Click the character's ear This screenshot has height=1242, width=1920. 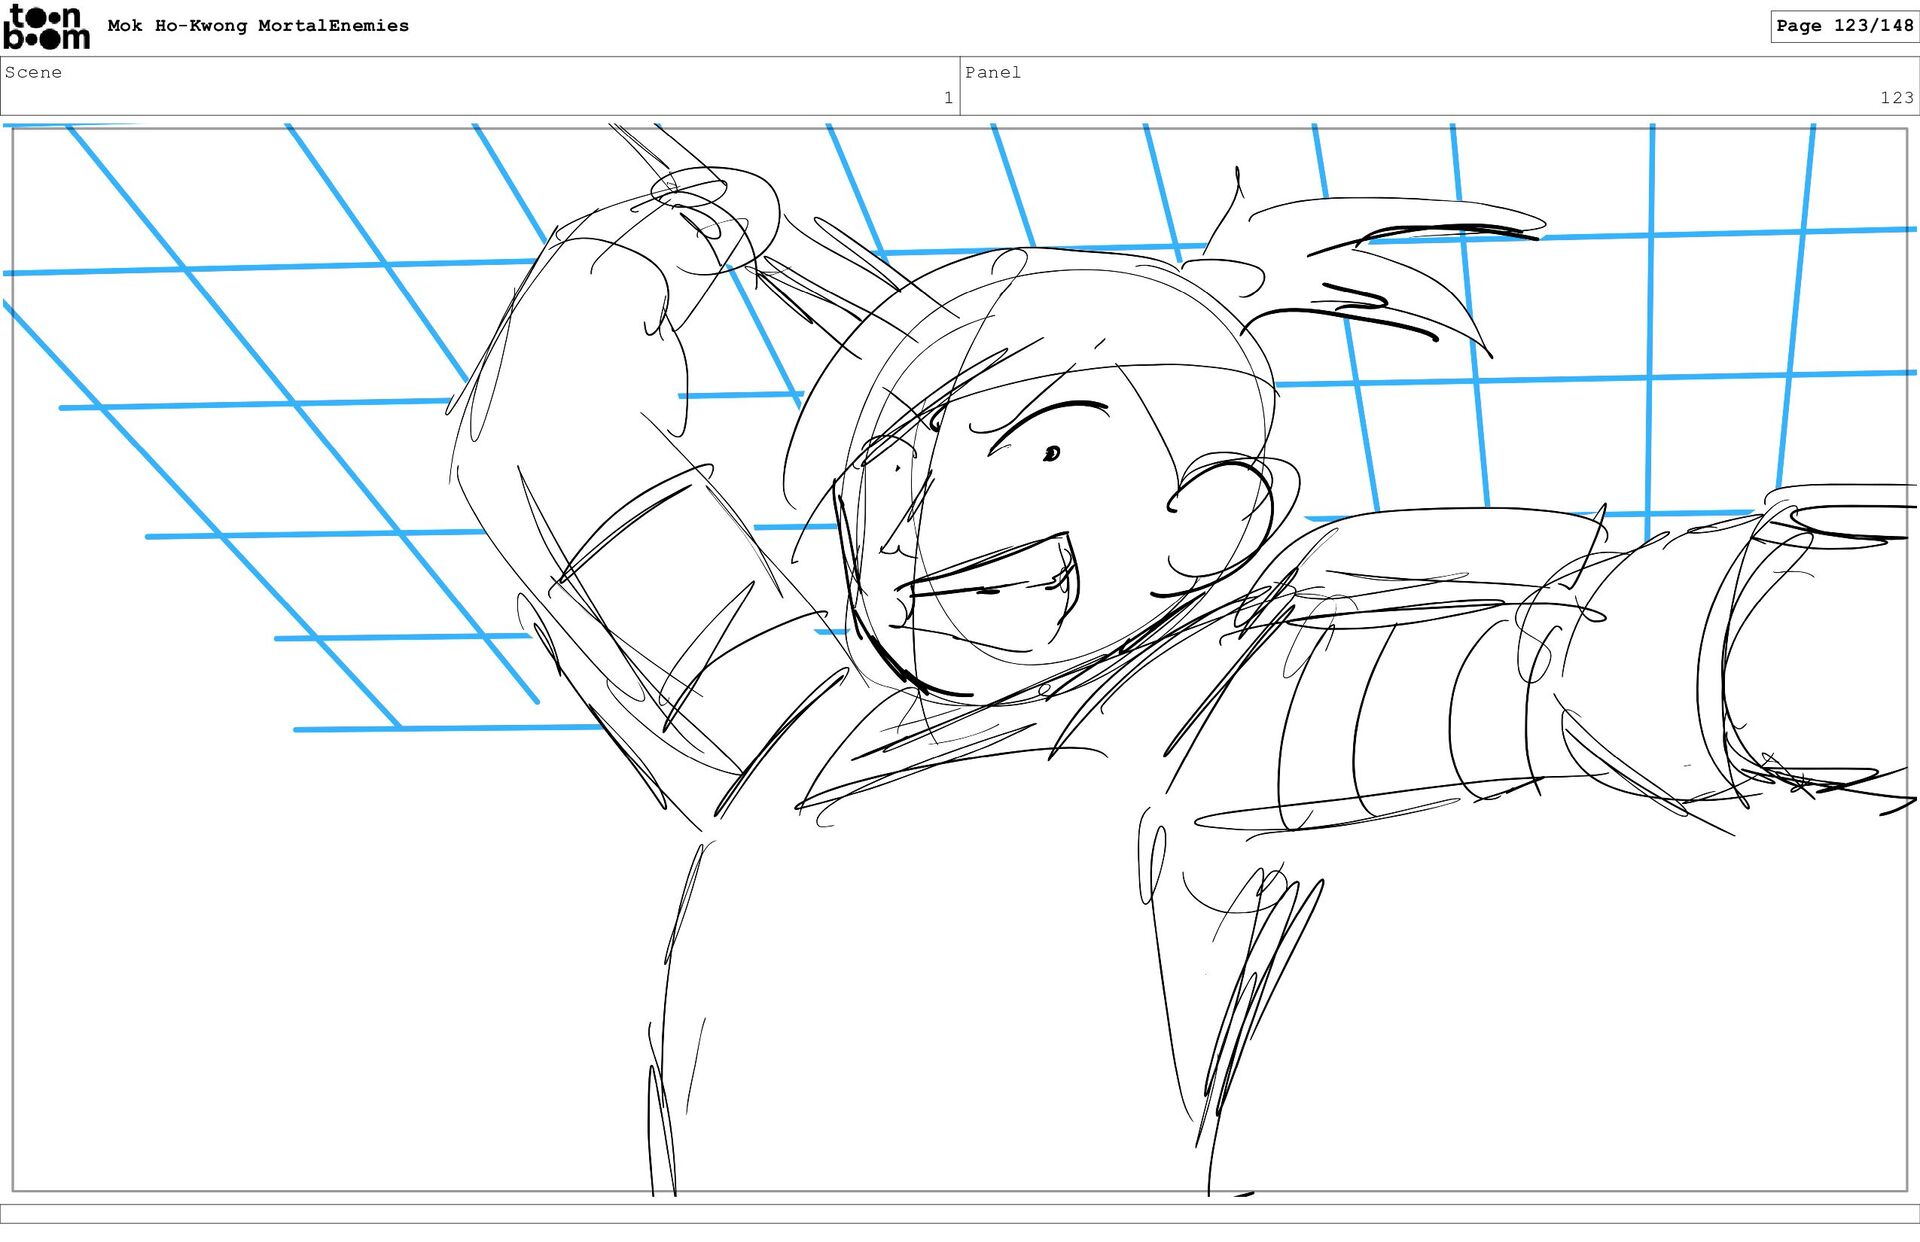1222,520
